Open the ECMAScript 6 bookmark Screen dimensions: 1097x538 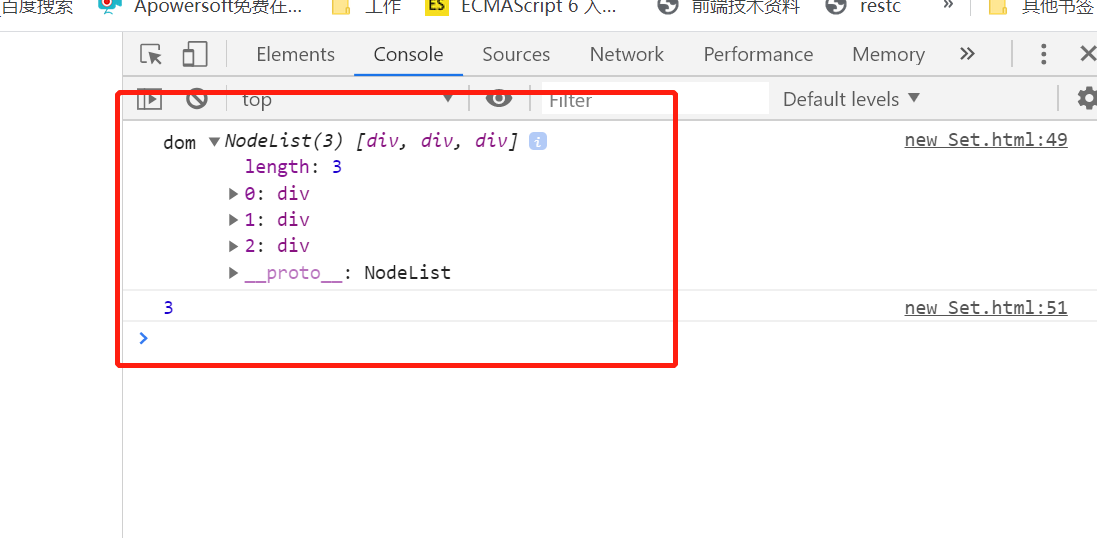coord(522,7)
